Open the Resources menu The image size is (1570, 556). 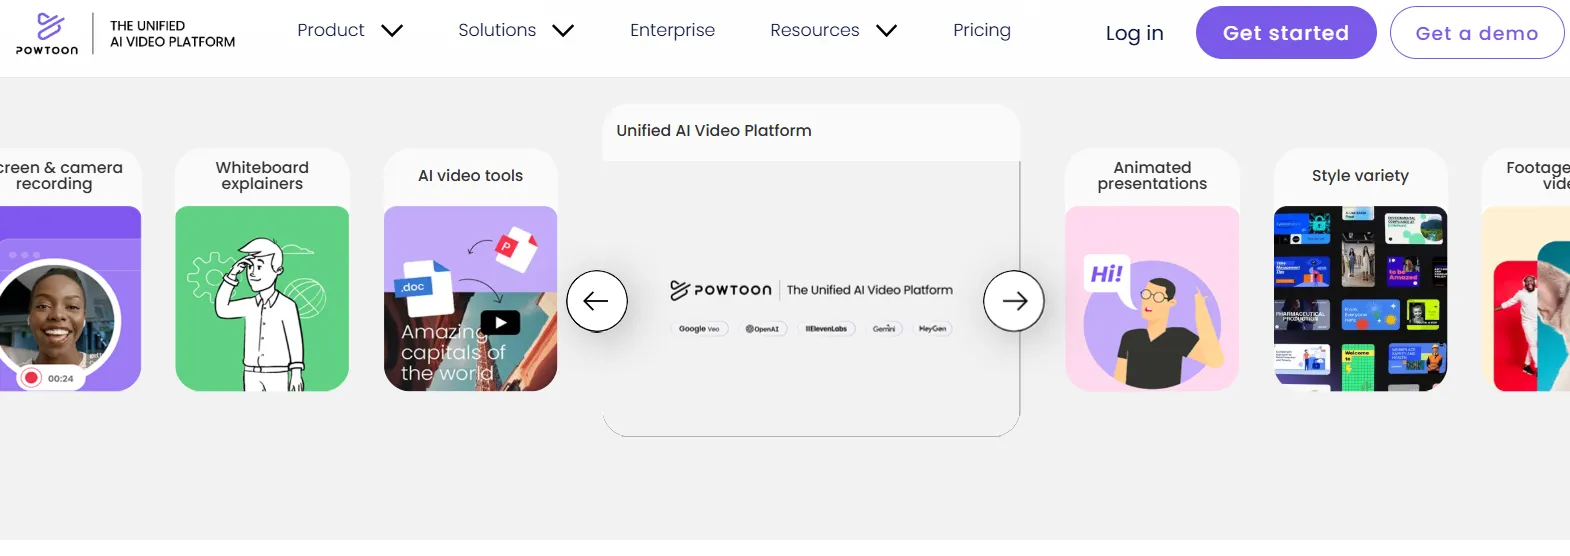[x=815, y=30]
